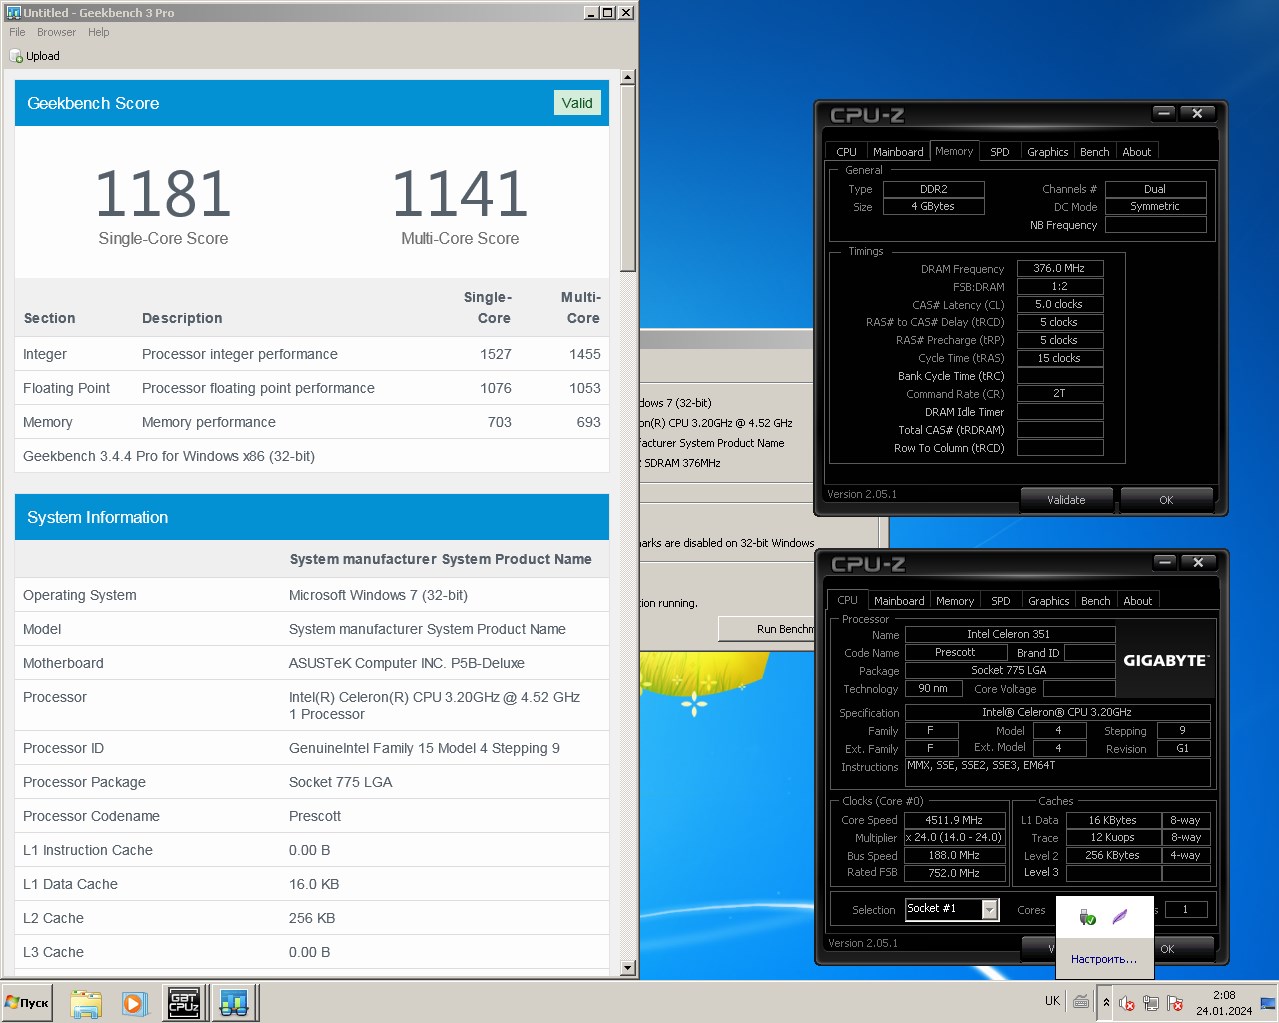
Task: Click the Upload toolbar icon in Geekbench
Action: click(35, 56)
